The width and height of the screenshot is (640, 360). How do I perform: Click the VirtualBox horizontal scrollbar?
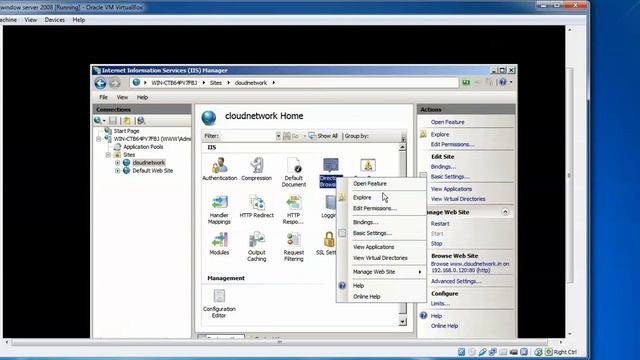280,342
